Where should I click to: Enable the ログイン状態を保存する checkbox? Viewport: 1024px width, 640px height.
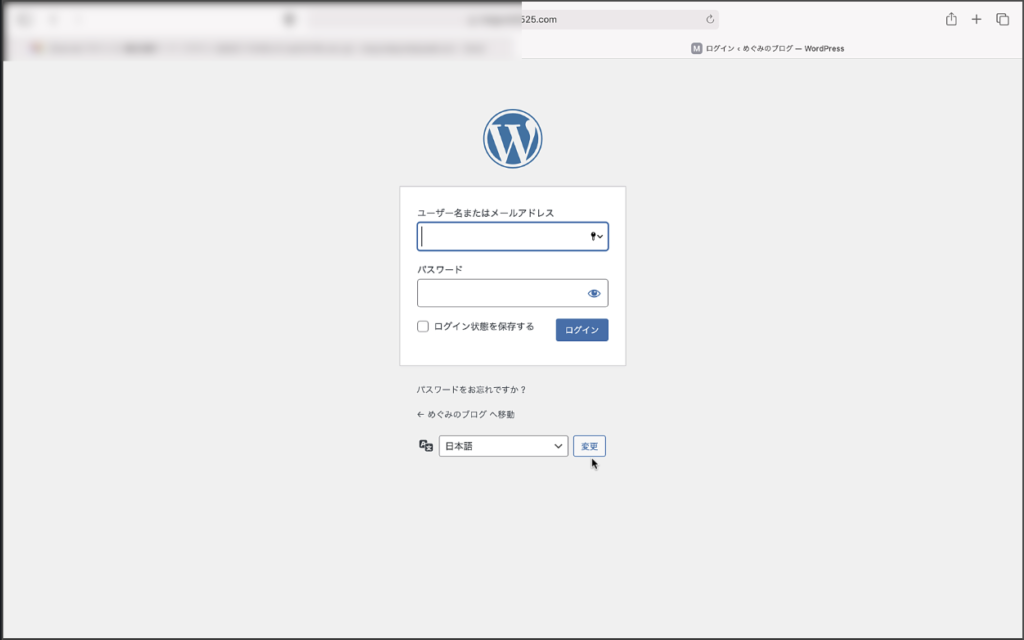pos(423,327)
